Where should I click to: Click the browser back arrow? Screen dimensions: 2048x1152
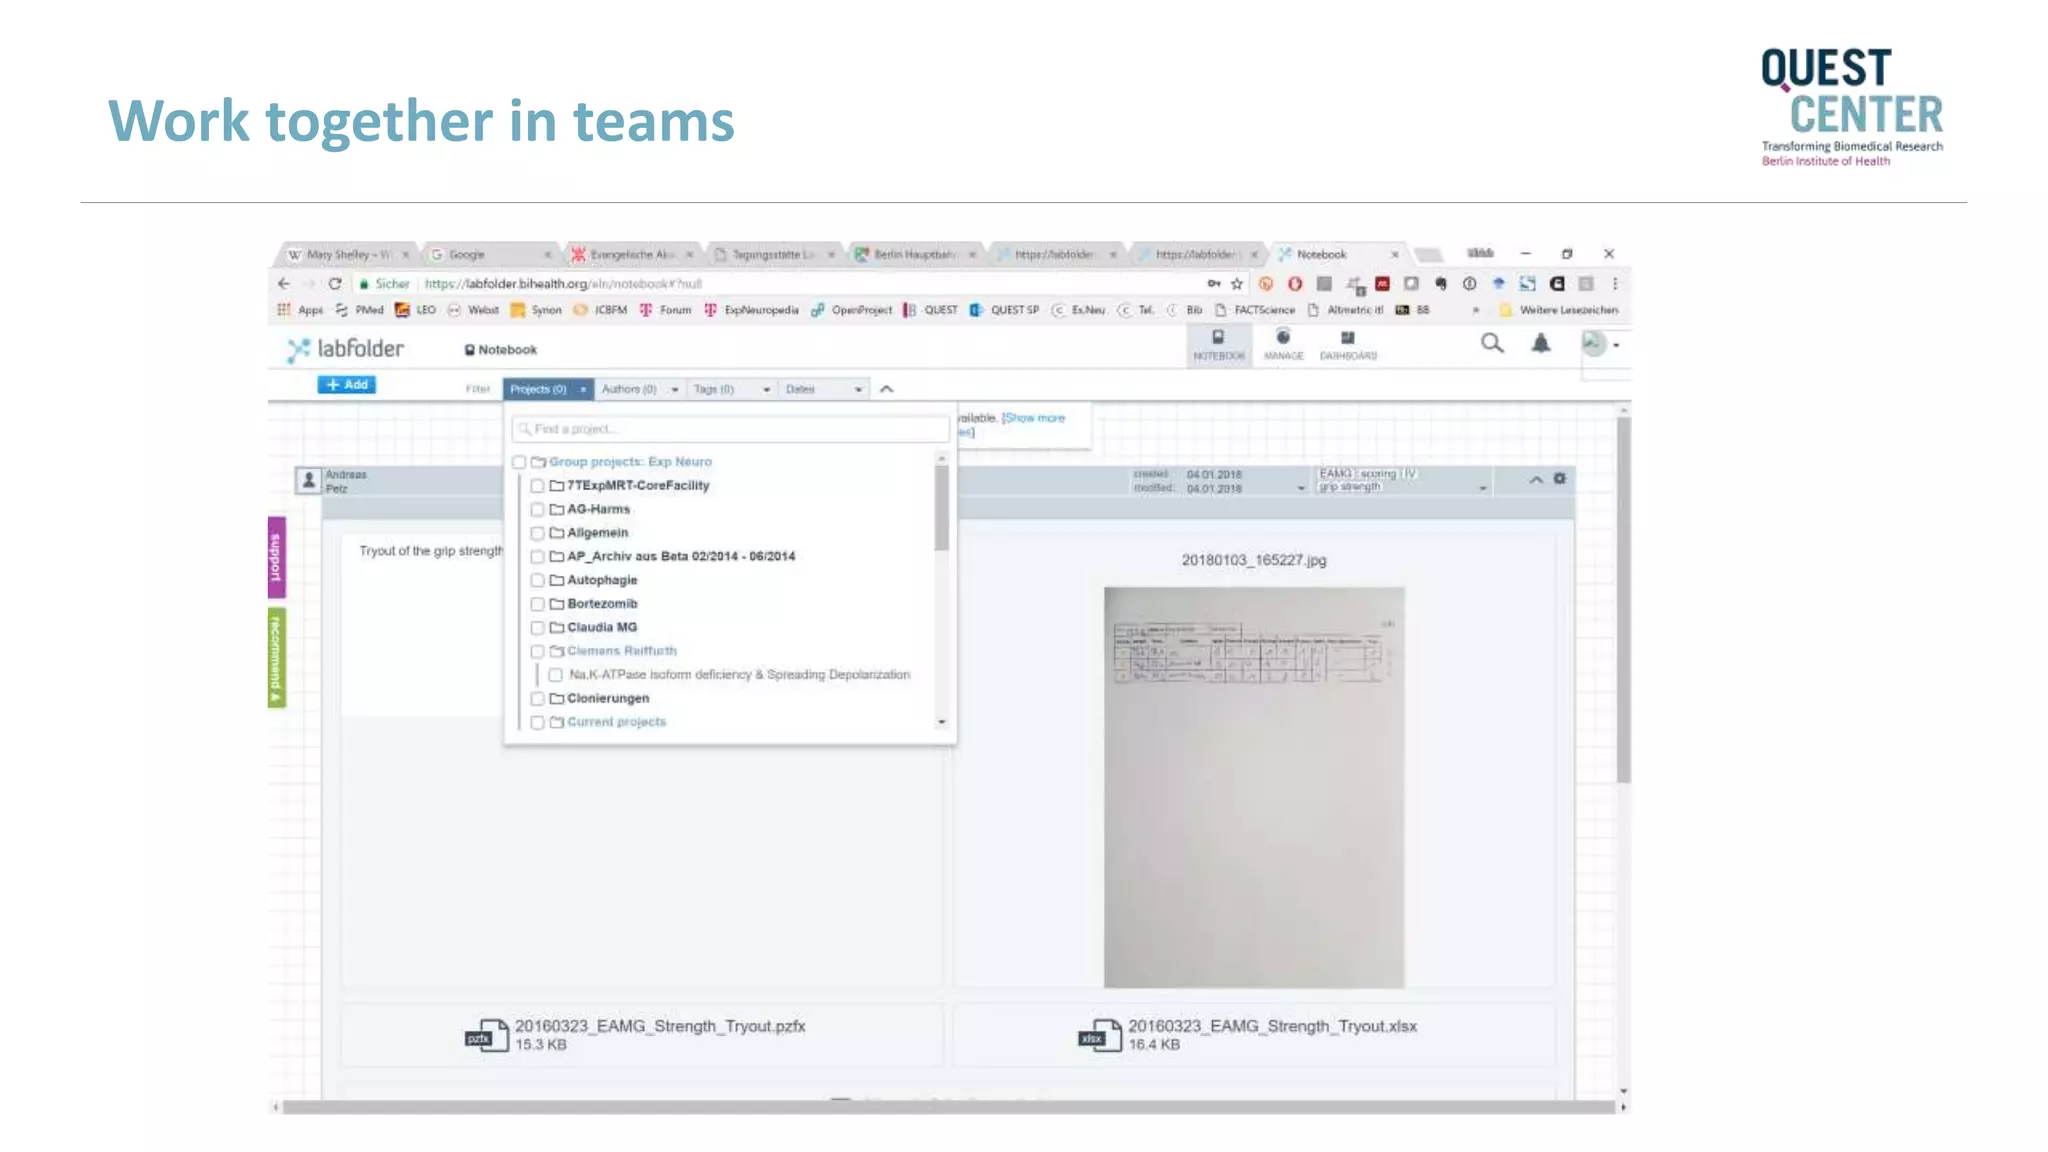pyautogui.click(x=284, y=284)
